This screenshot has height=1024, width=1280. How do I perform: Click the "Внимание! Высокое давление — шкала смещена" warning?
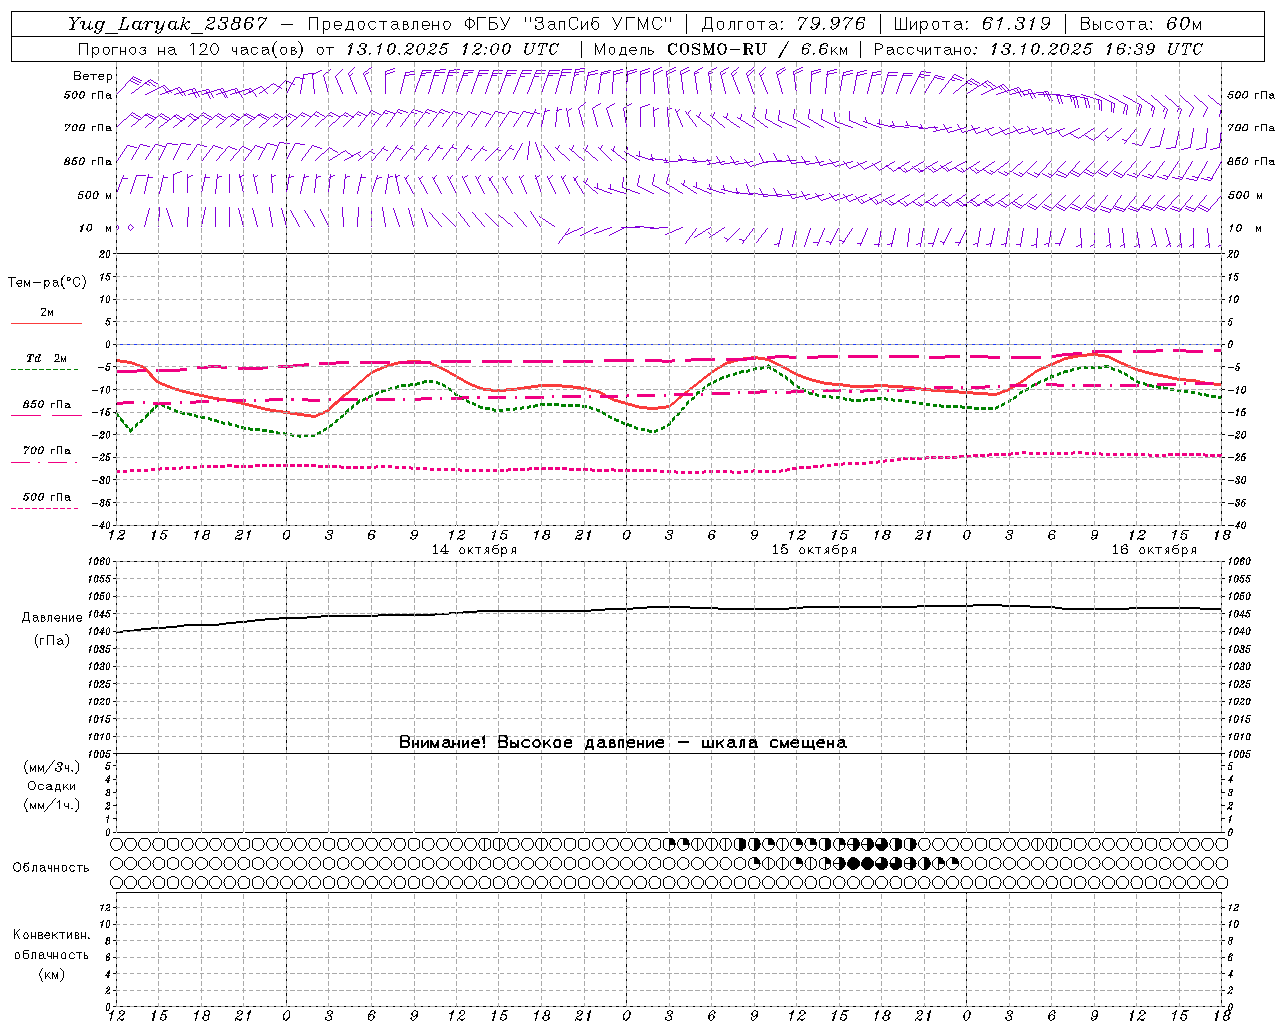[622, 743]
